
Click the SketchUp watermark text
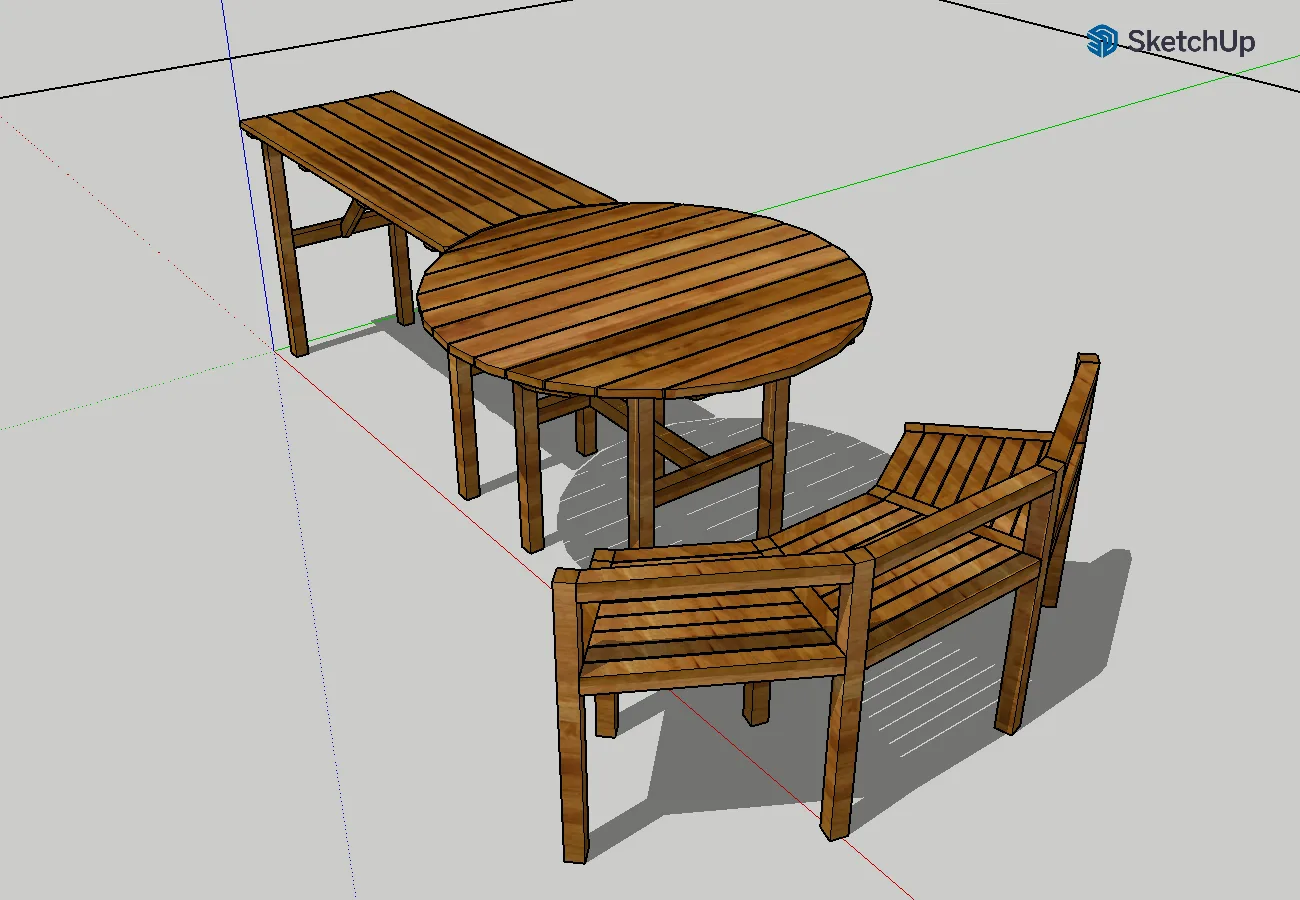1190,41
